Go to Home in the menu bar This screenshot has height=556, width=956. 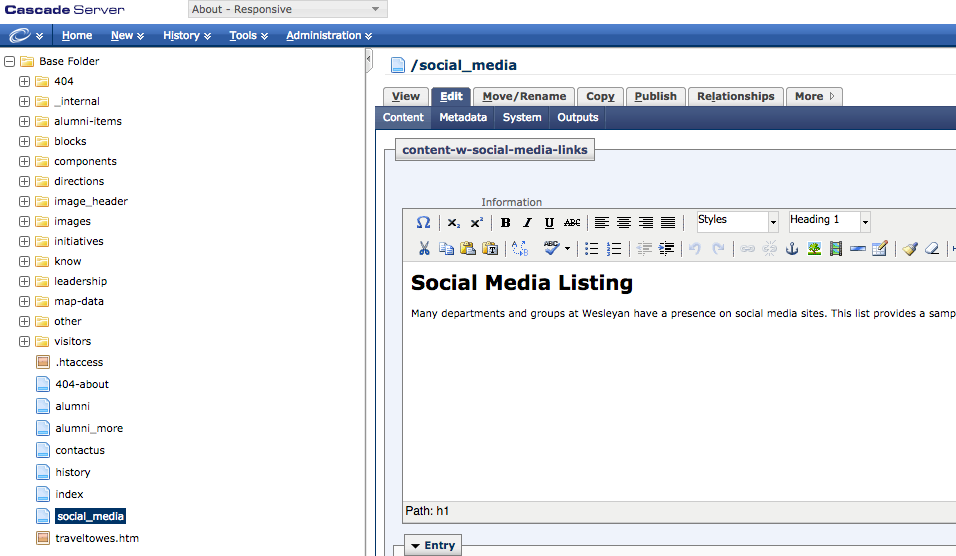tap(77, 35)
